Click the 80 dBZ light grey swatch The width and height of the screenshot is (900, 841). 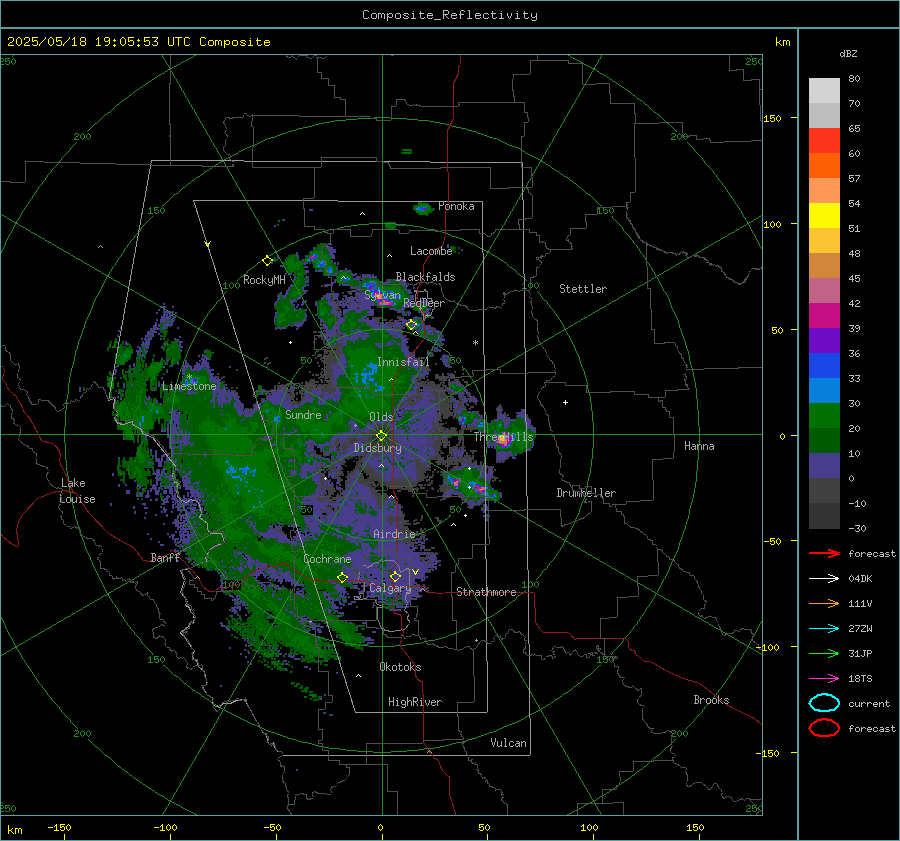[x=824, y=90]
